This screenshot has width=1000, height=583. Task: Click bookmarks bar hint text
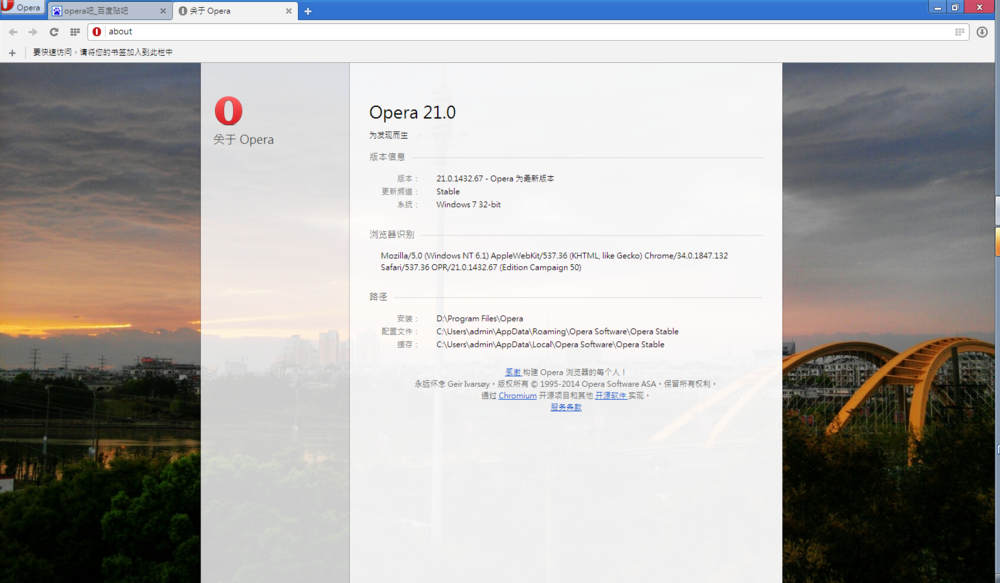[103, 52]
